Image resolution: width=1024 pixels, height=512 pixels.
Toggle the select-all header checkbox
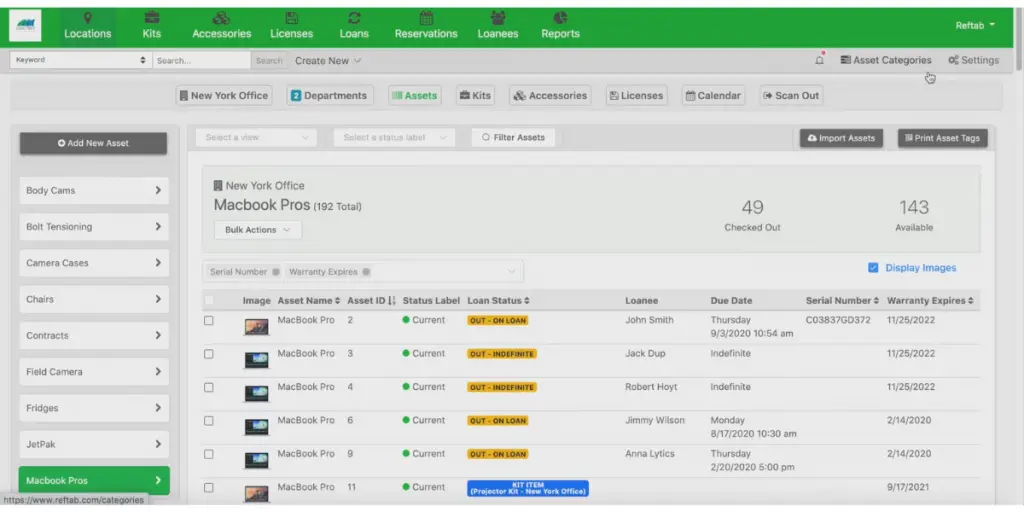tap(209, 300)
